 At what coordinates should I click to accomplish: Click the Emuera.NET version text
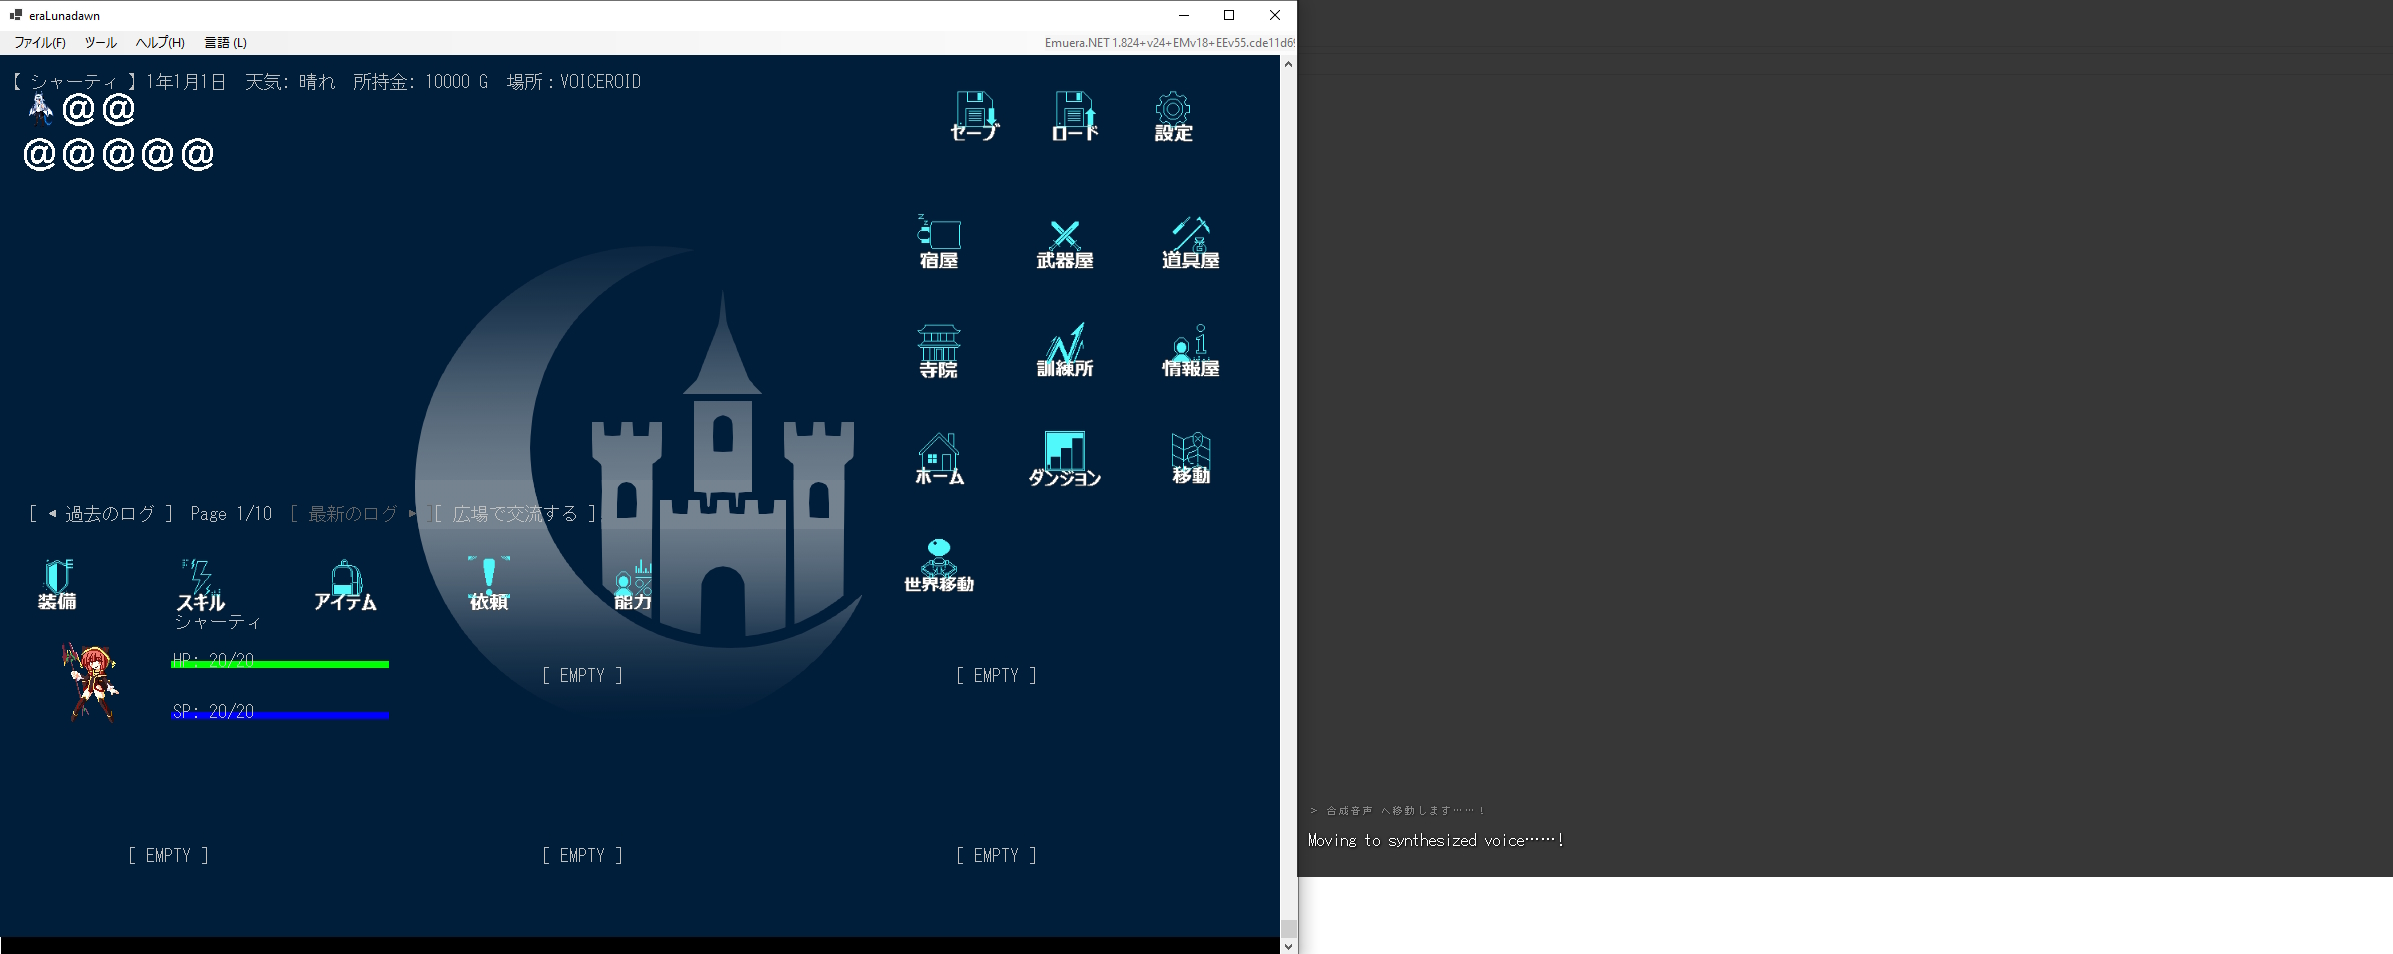[1169, 43]
